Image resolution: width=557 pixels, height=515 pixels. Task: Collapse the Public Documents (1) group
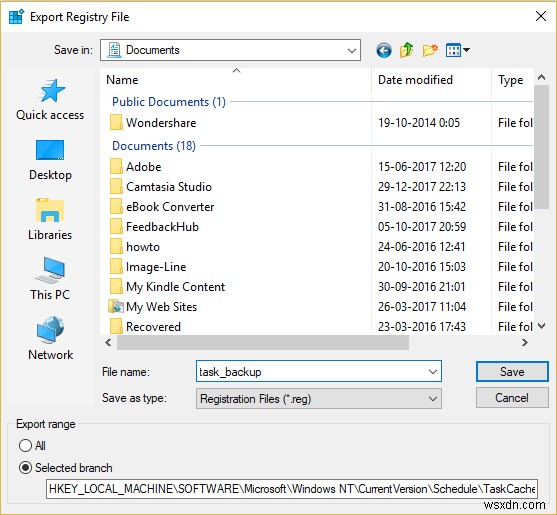coord(169,102)
